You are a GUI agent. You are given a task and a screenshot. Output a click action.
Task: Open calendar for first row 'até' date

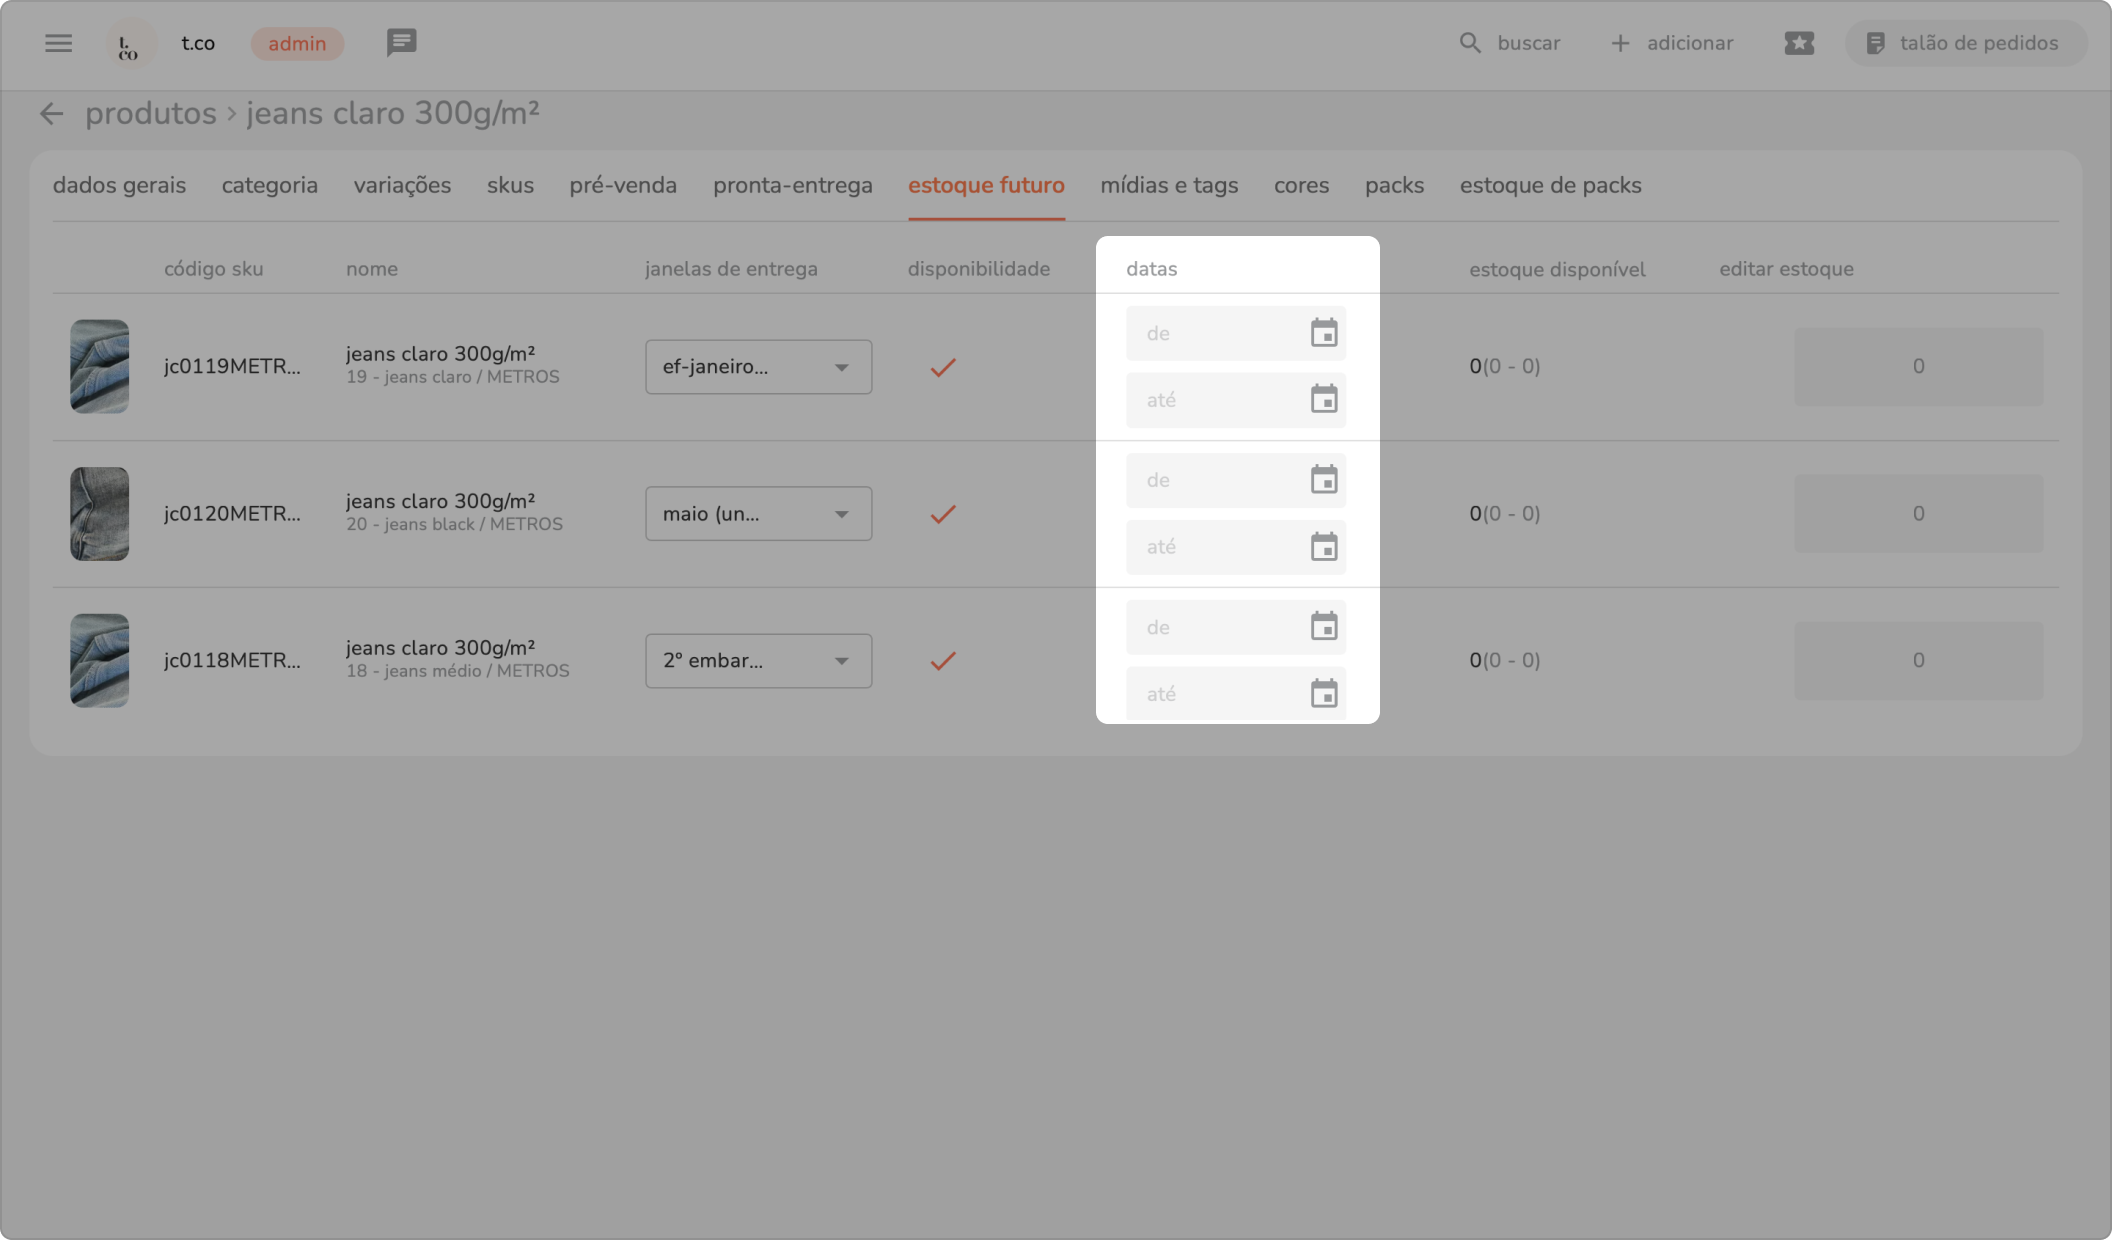pos(1323,400)
